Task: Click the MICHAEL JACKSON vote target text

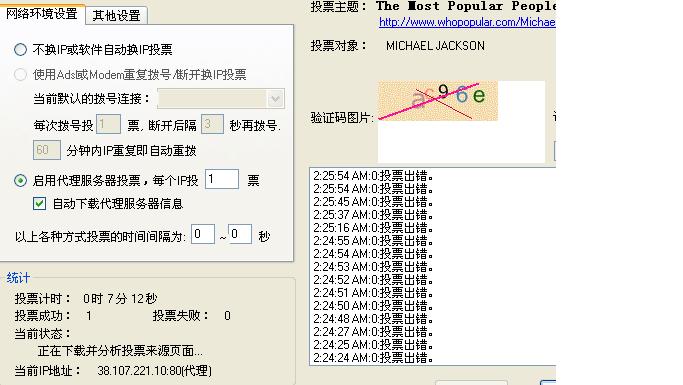Action: pos(435,46)
